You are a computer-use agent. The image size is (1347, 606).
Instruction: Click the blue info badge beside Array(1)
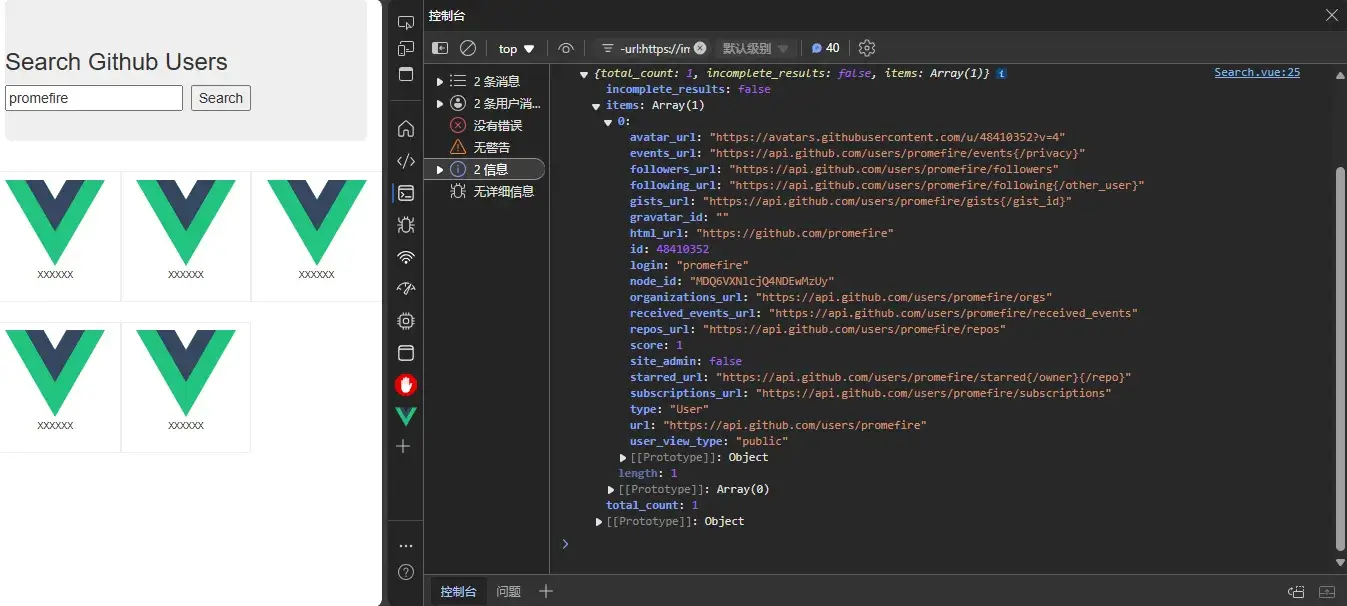click(1001, 74)
